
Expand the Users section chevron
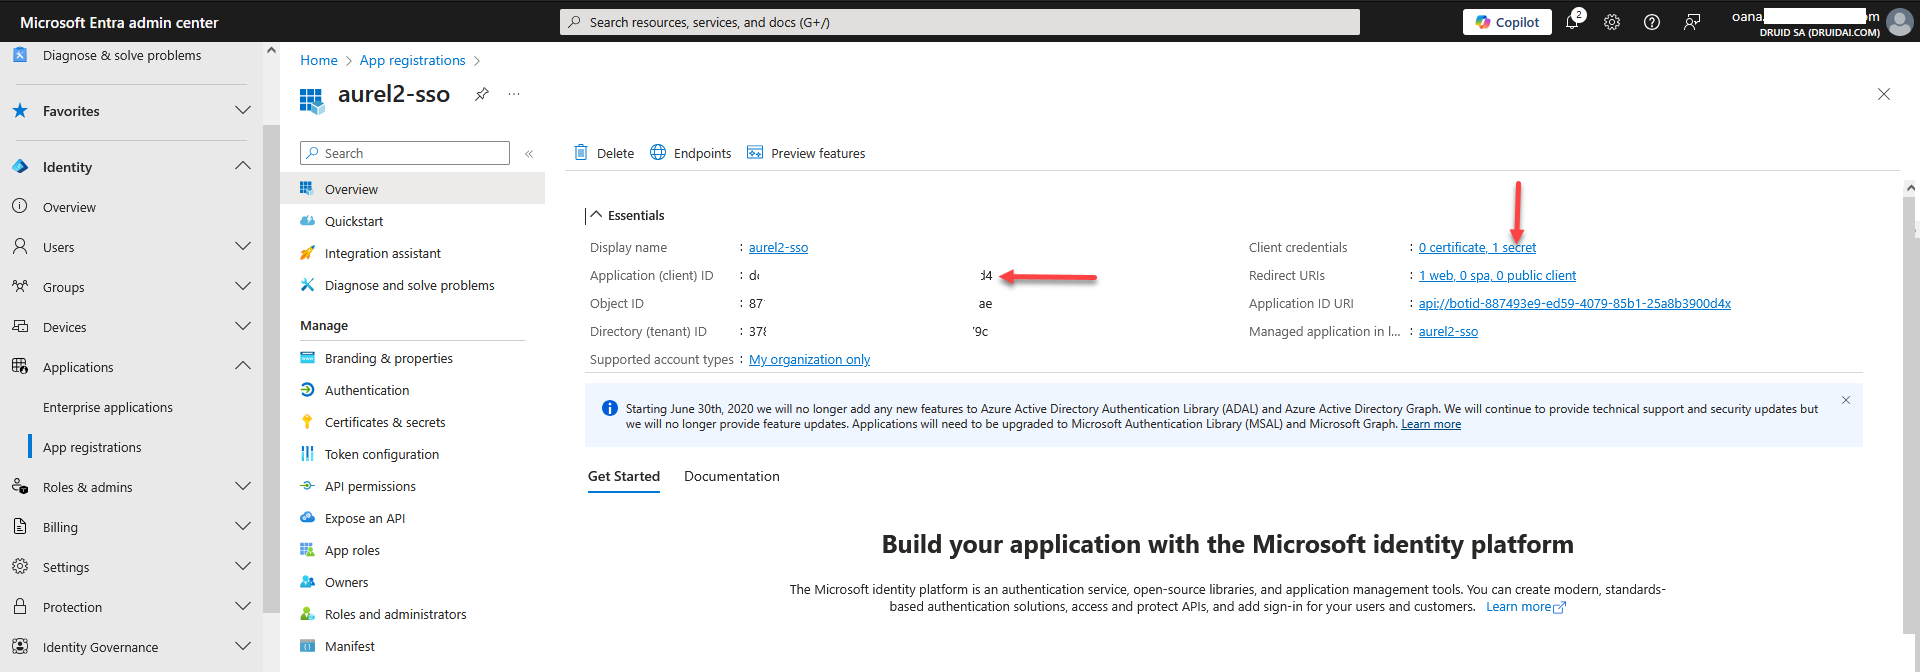coord(242,246)
